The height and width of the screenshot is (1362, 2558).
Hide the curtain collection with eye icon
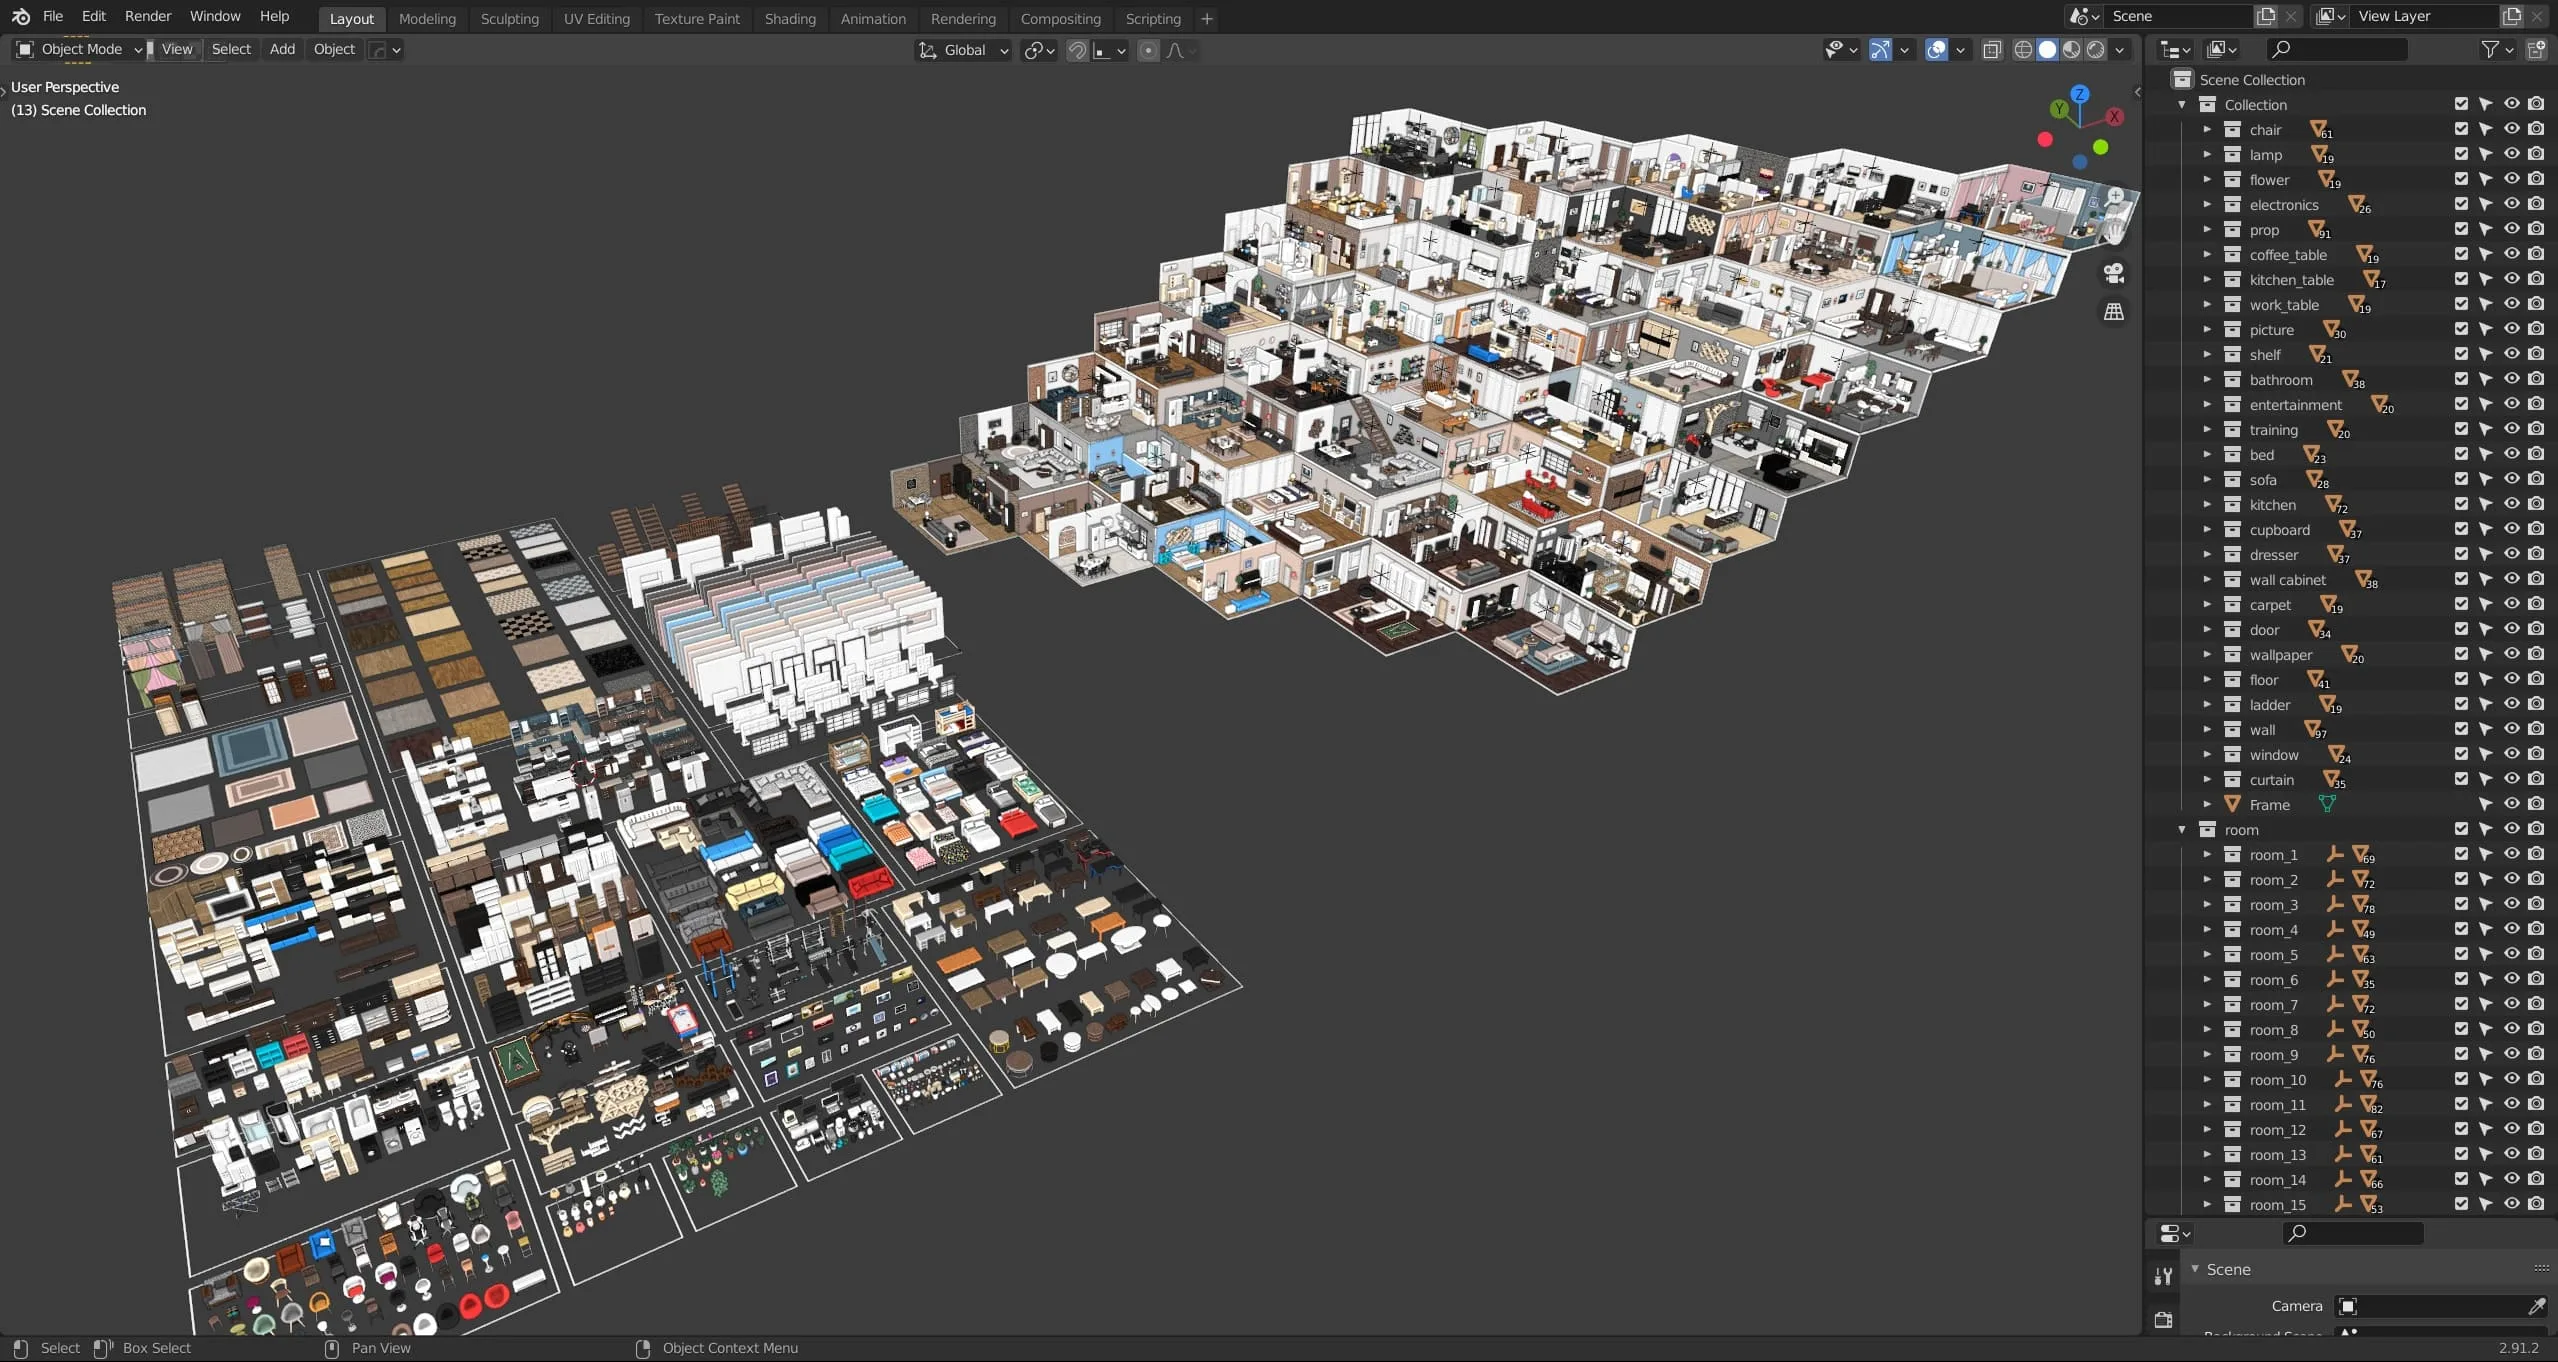click(2511, 779)
